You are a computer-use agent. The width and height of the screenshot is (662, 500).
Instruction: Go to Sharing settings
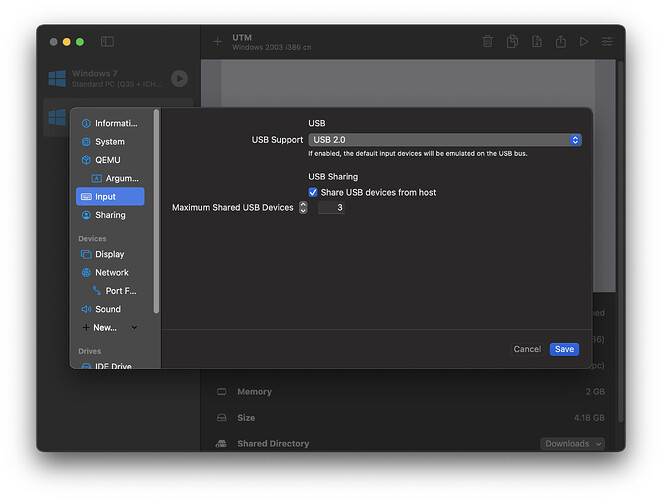tap(110, 215)
